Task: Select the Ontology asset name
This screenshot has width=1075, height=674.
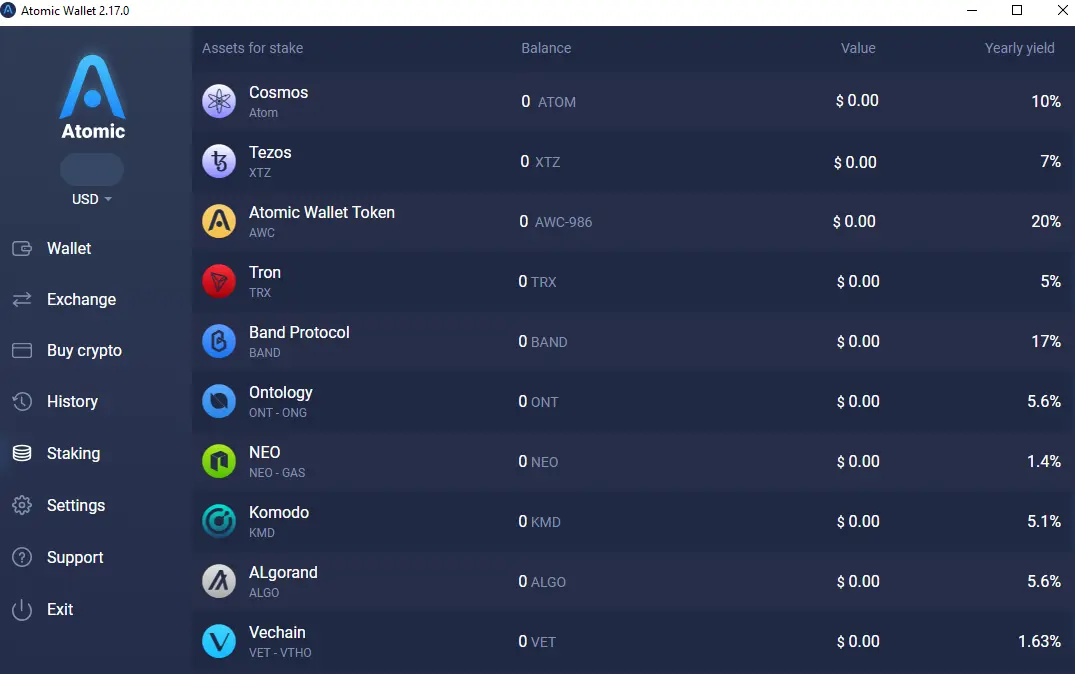Action: click(280, 393)
